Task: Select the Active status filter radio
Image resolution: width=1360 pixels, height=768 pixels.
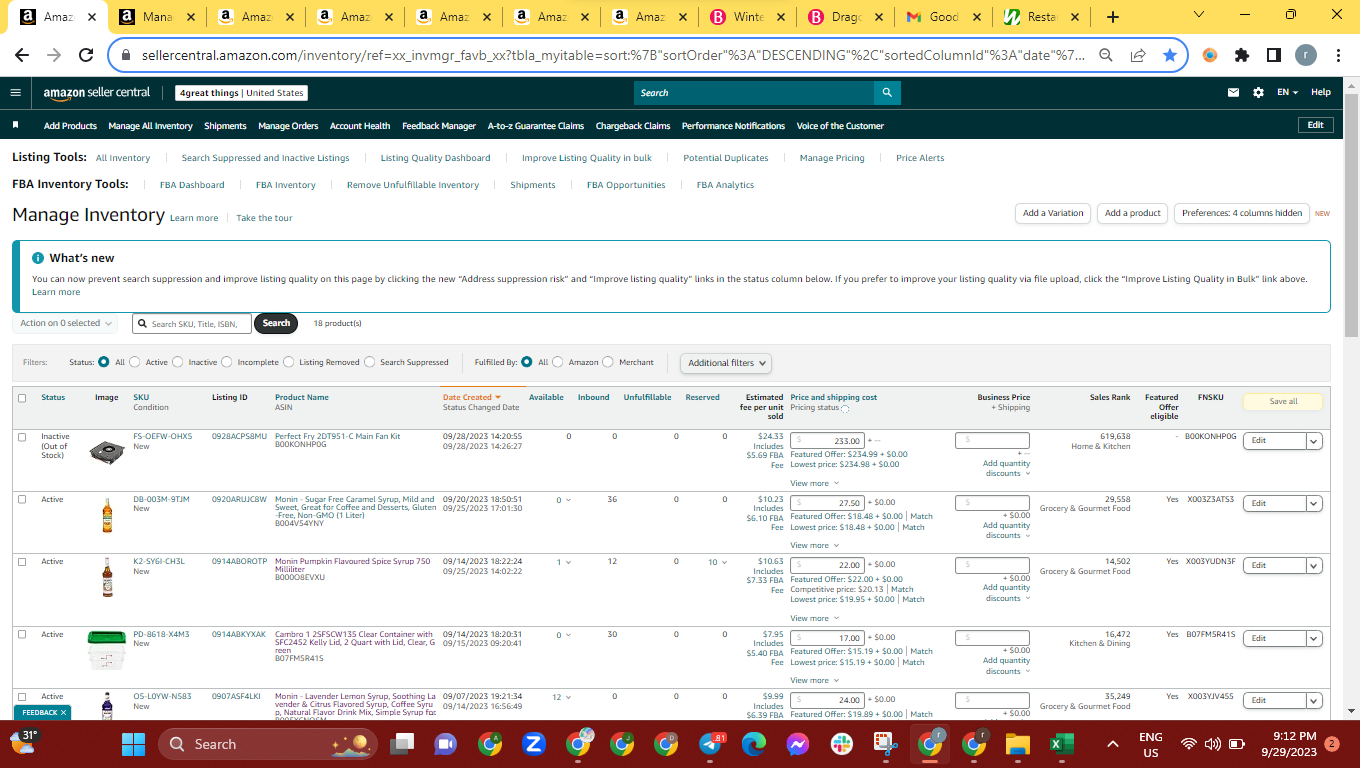Action: point(136,362)
